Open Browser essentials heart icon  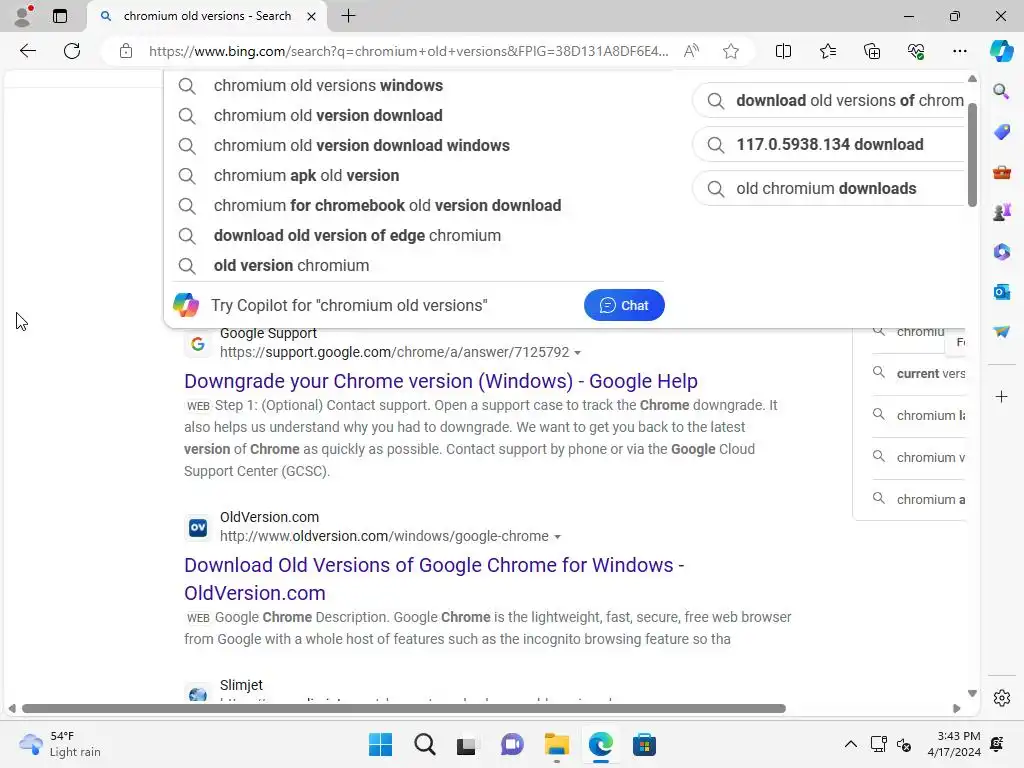click(916, 51)
